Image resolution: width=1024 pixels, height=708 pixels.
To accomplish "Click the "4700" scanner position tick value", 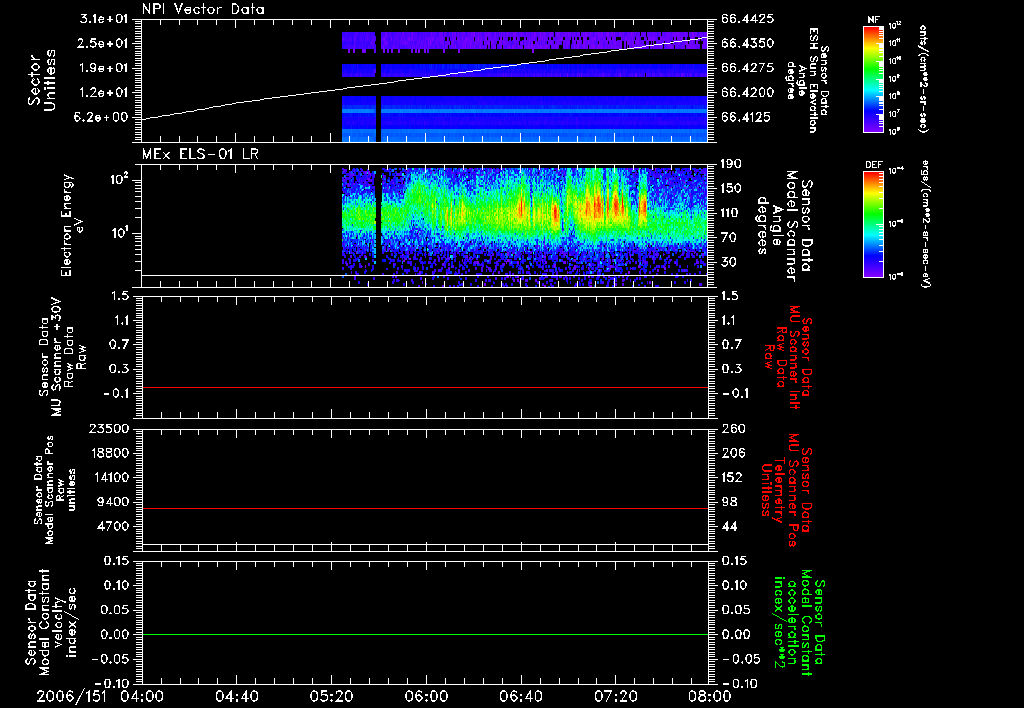I will [113, 526].
